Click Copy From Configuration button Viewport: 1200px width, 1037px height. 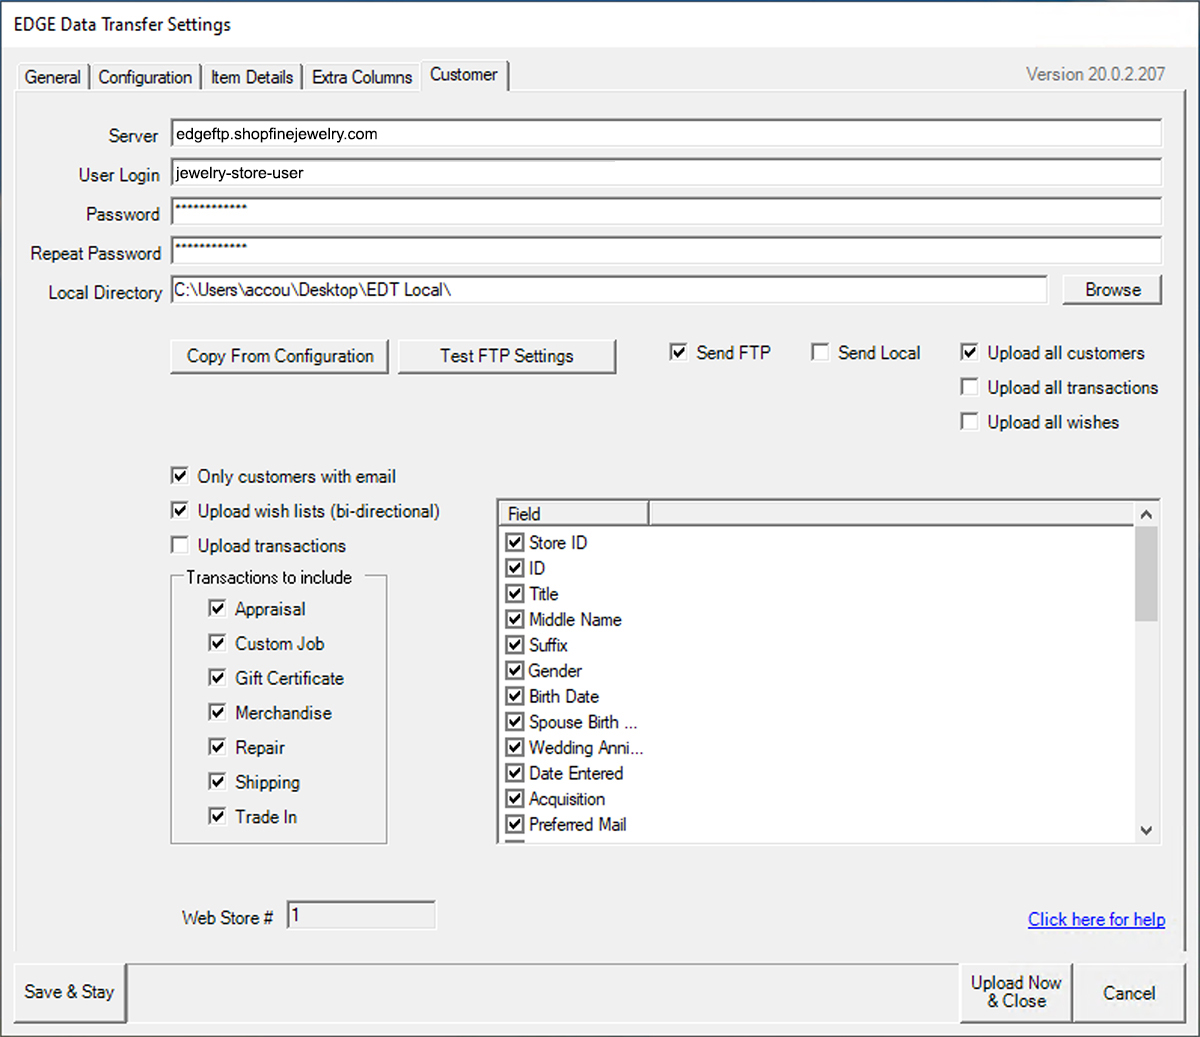(280, 356)
